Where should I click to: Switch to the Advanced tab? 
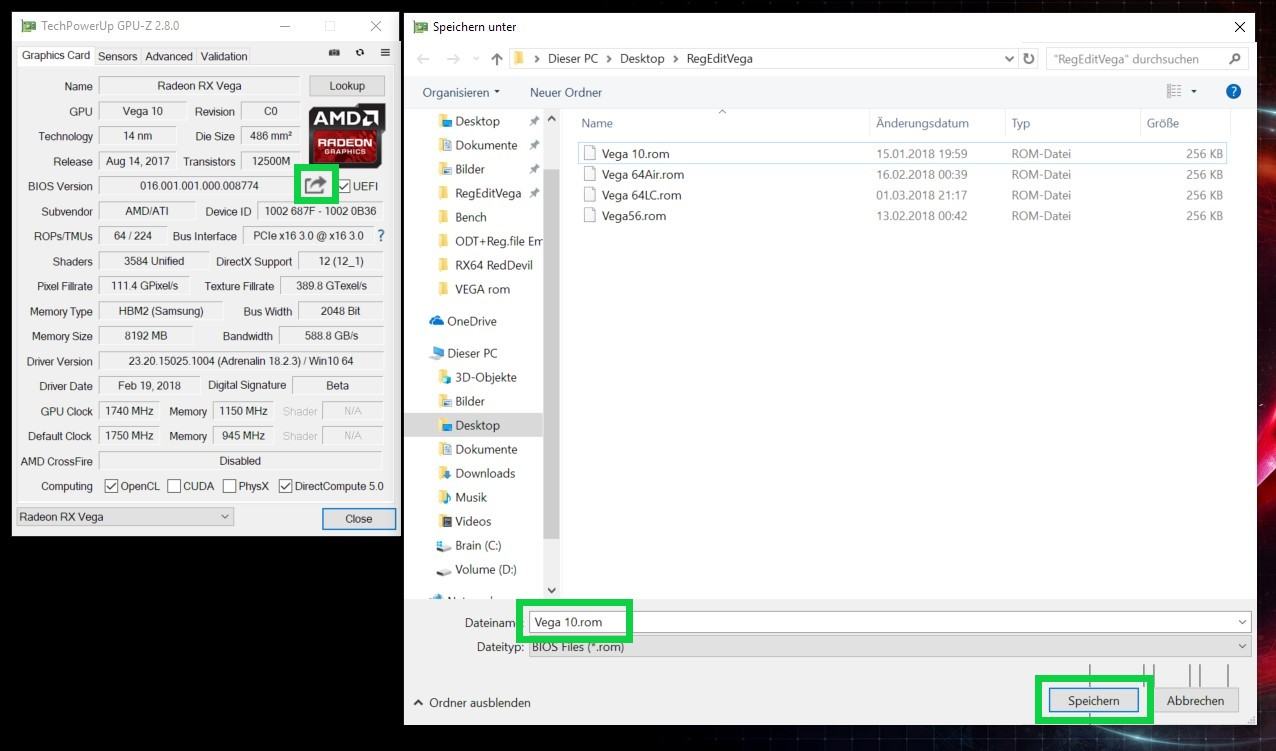point(169,57)
